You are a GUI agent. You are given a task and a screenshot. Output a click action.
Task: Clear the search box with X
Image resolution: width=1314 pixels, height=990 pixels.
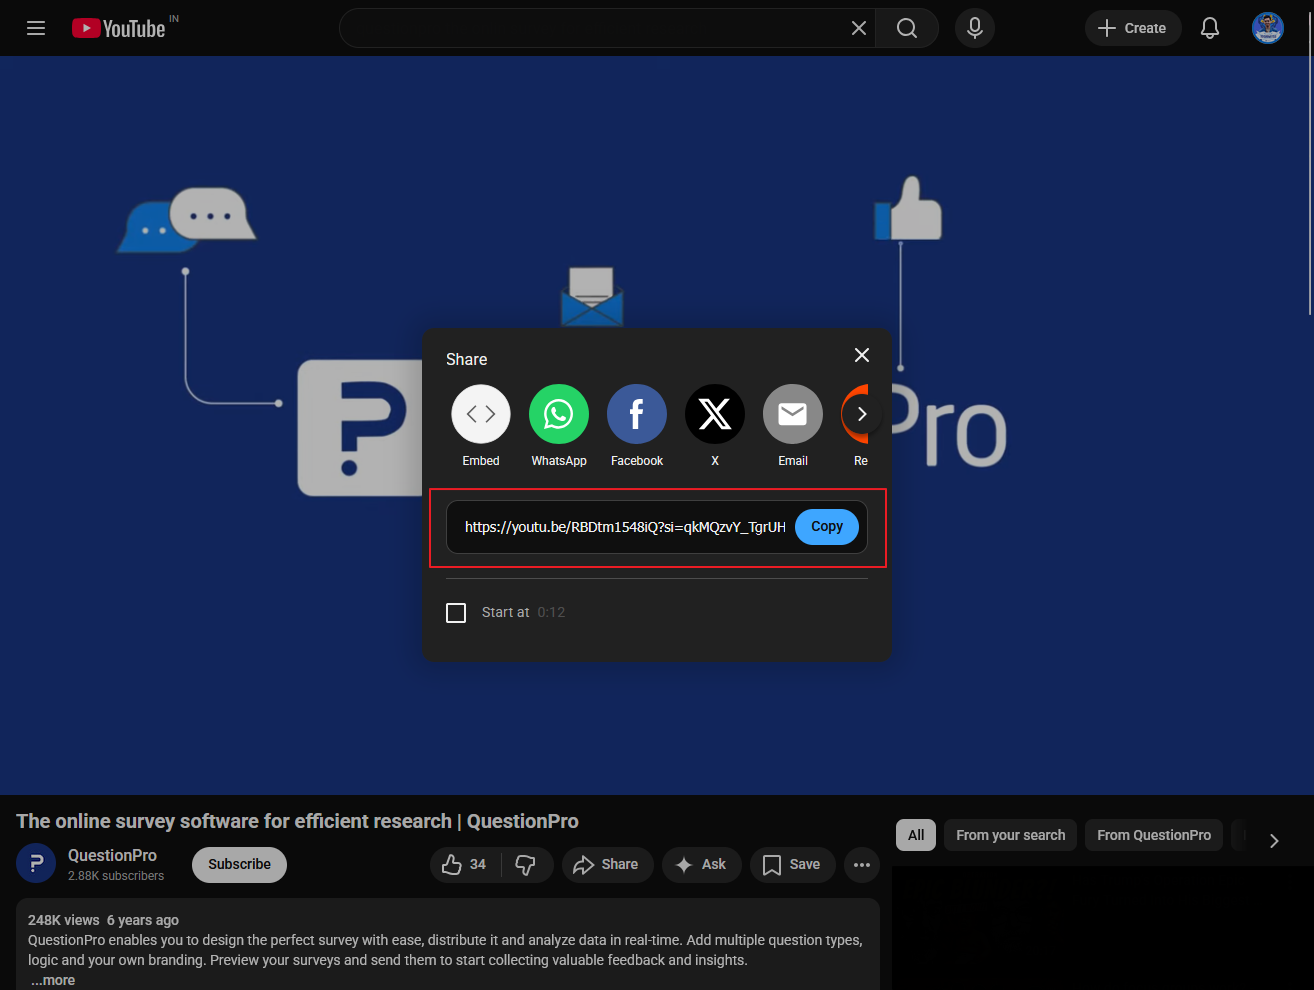pos(858,28)
